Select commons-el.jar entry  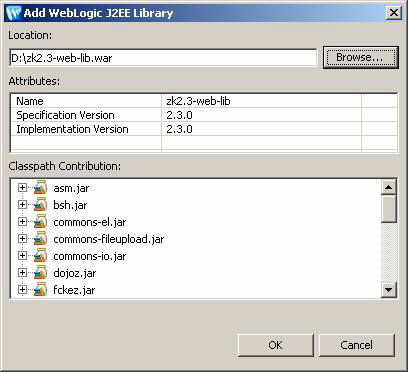coord(90,222)
